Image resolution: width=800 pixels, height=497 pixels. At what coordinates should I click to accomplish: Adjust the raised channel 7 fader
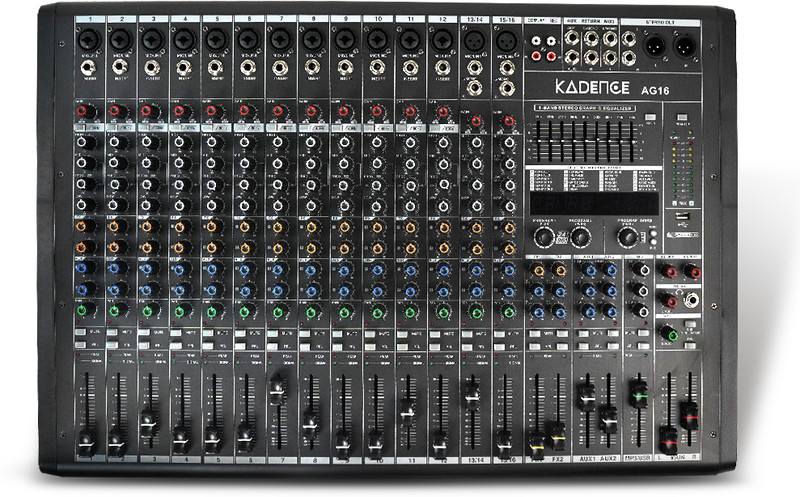(x=277, y=390)
